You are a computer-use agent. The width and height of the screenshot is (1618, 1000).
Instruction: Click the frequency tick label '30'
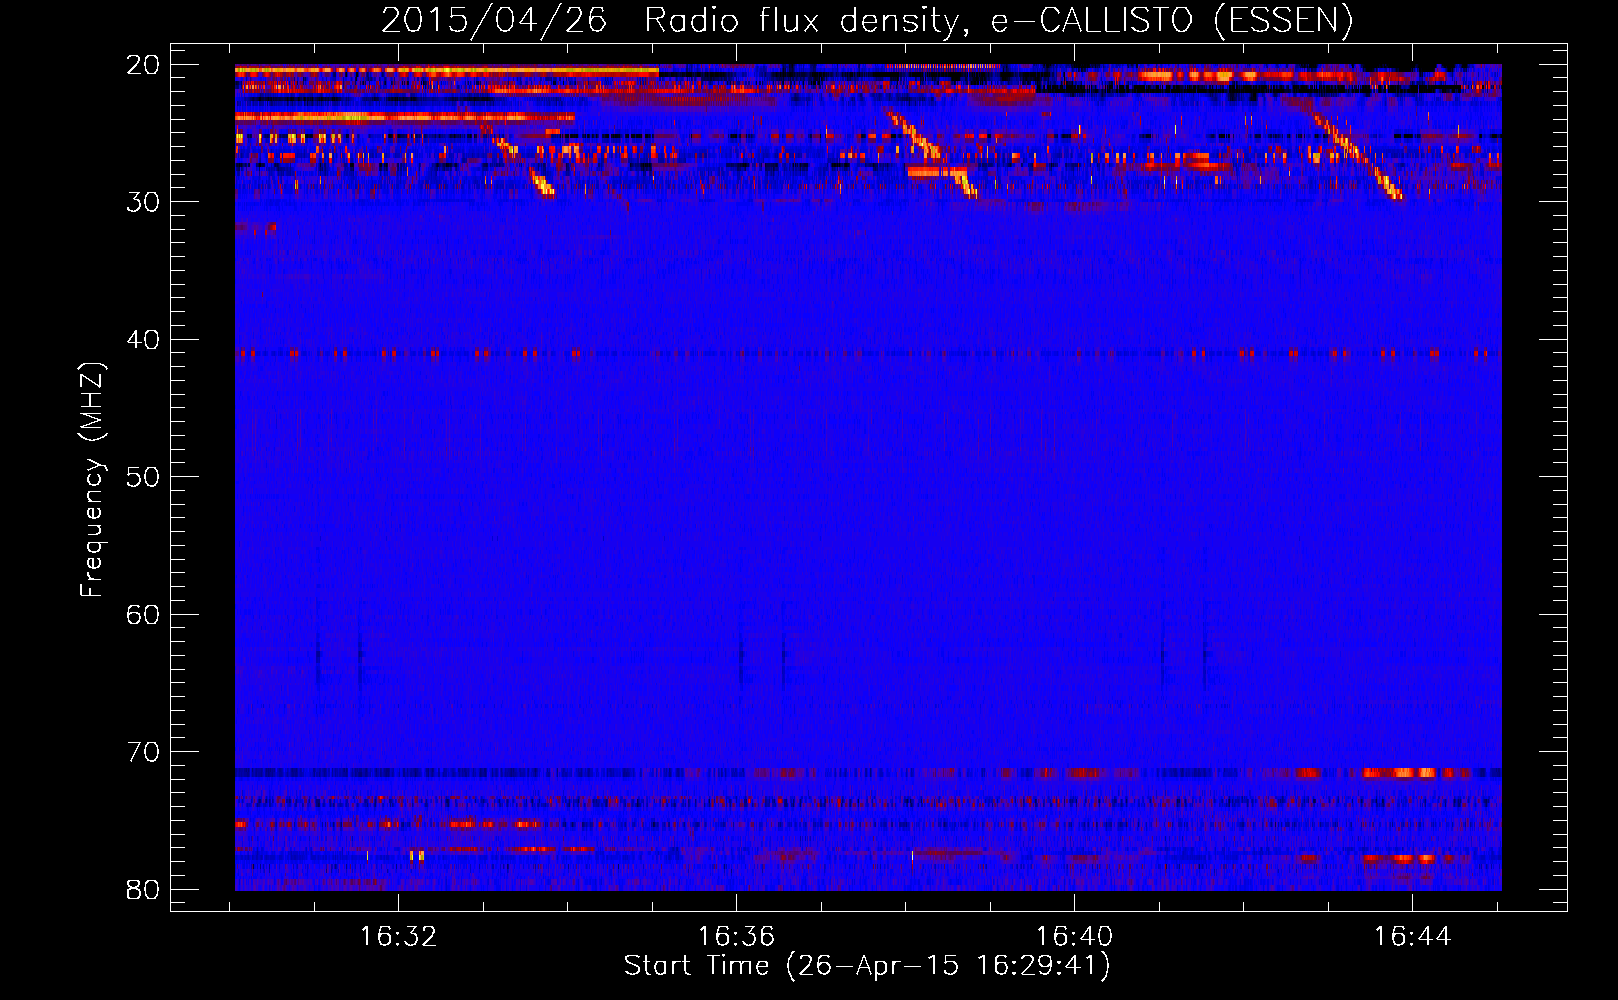tap(143, 202)
